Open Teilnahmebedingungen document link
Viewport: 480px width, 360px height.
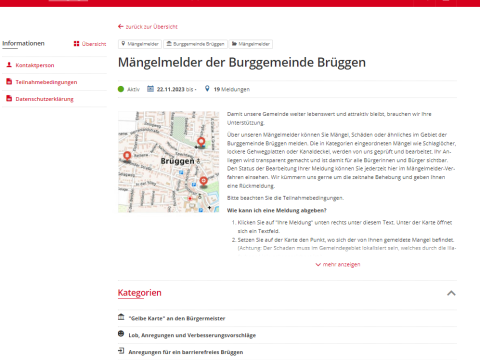tap(46, 82)
